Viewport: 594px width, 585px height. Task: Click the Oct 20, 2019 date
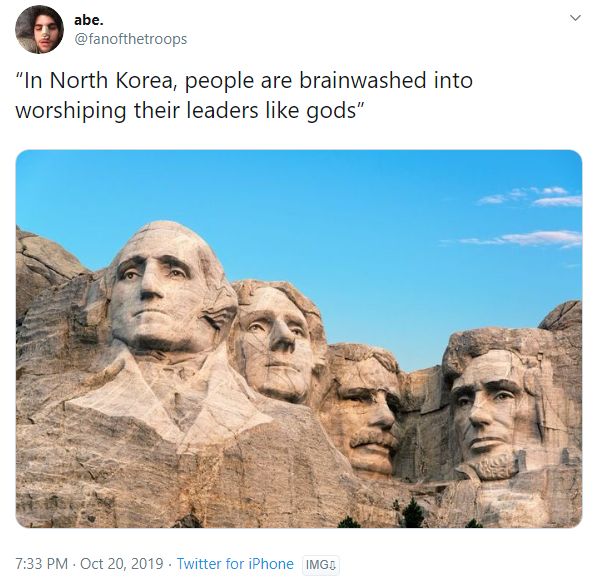coord(122,564)
